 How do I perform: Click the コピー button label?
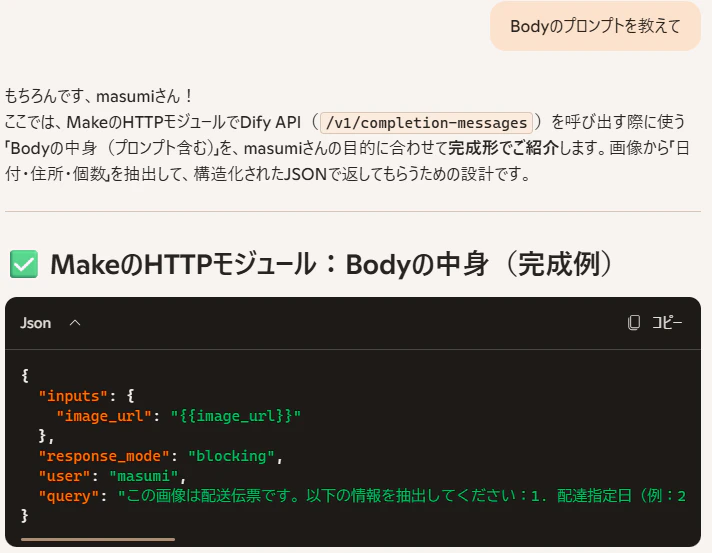tap(667, 322)
